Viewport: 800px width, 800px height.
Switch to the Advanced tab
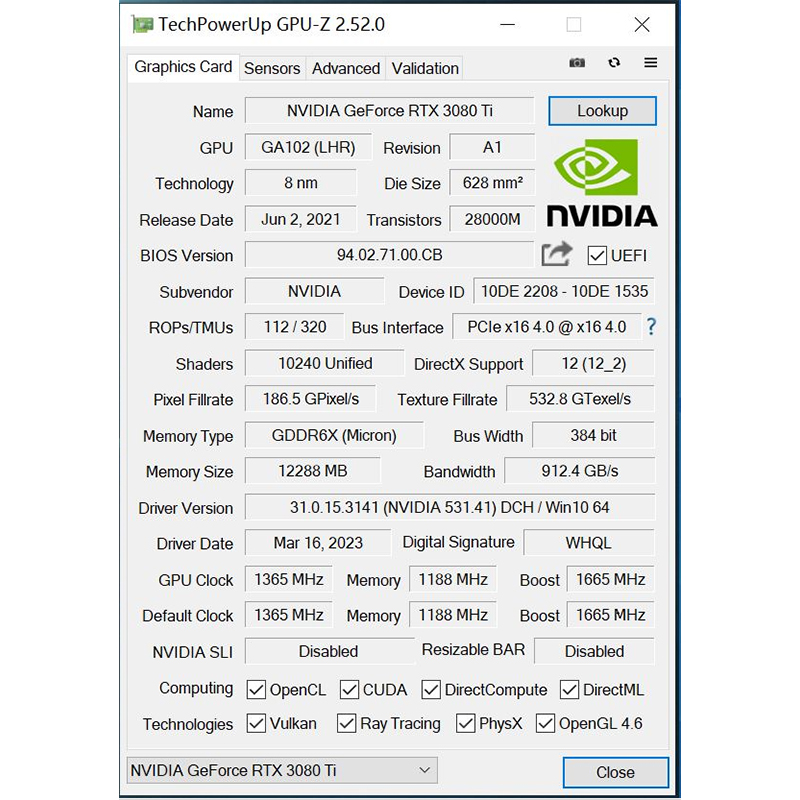346,68
